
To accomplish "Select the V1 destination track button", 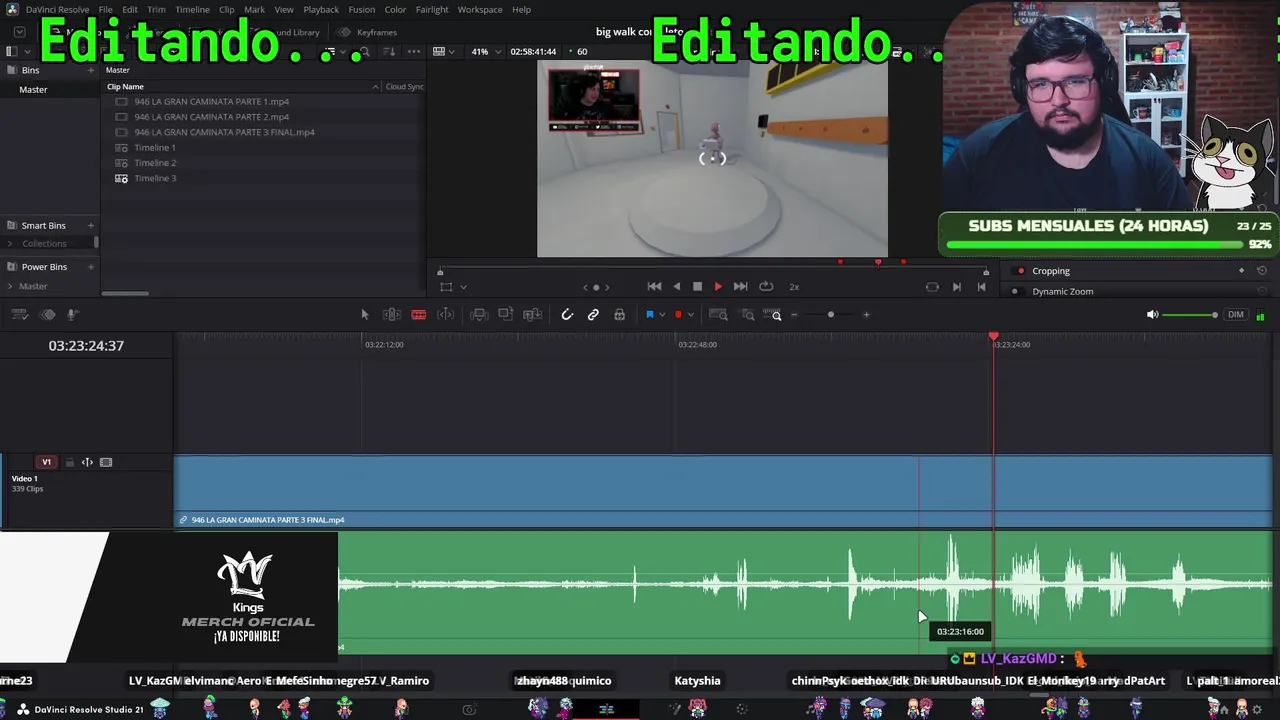I will click(x=46, y=463).
